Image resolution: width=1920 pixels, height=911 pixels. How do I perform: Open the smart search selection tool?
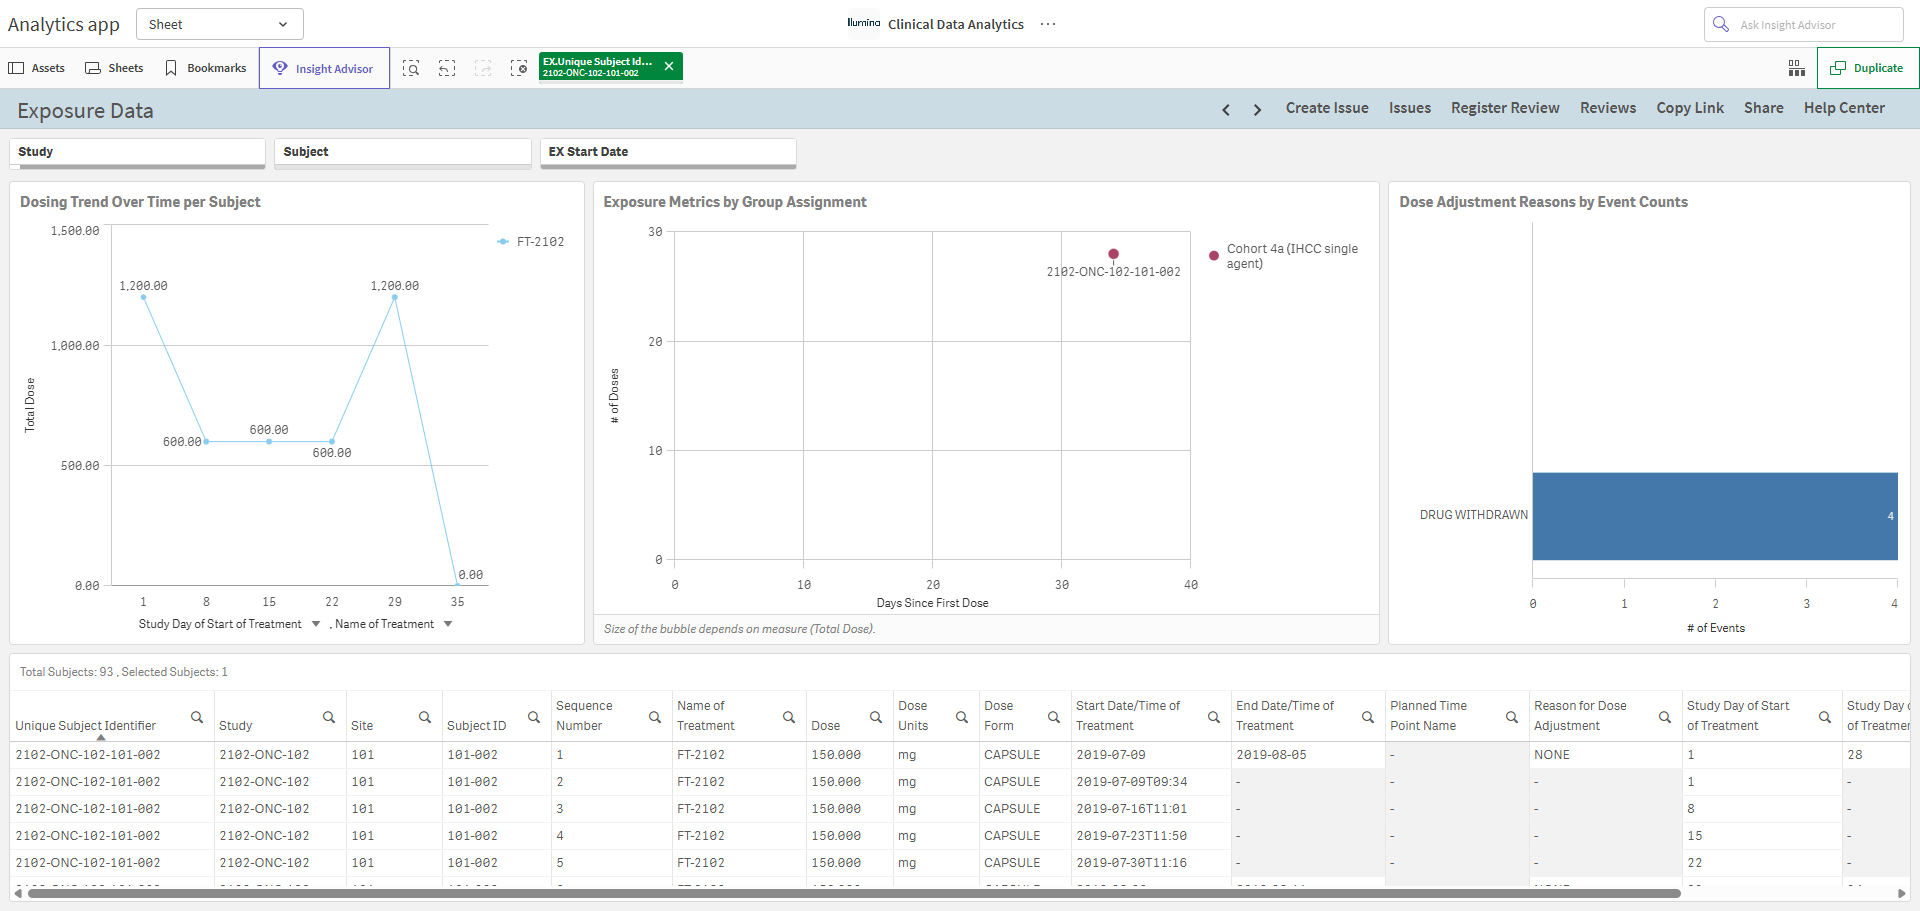coord(411,68)
